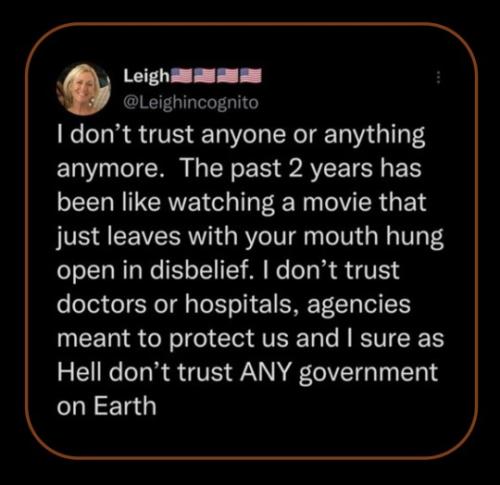Open the display name Leigh
The width and height of the screenshot is (500, 485).
point(147,77)
